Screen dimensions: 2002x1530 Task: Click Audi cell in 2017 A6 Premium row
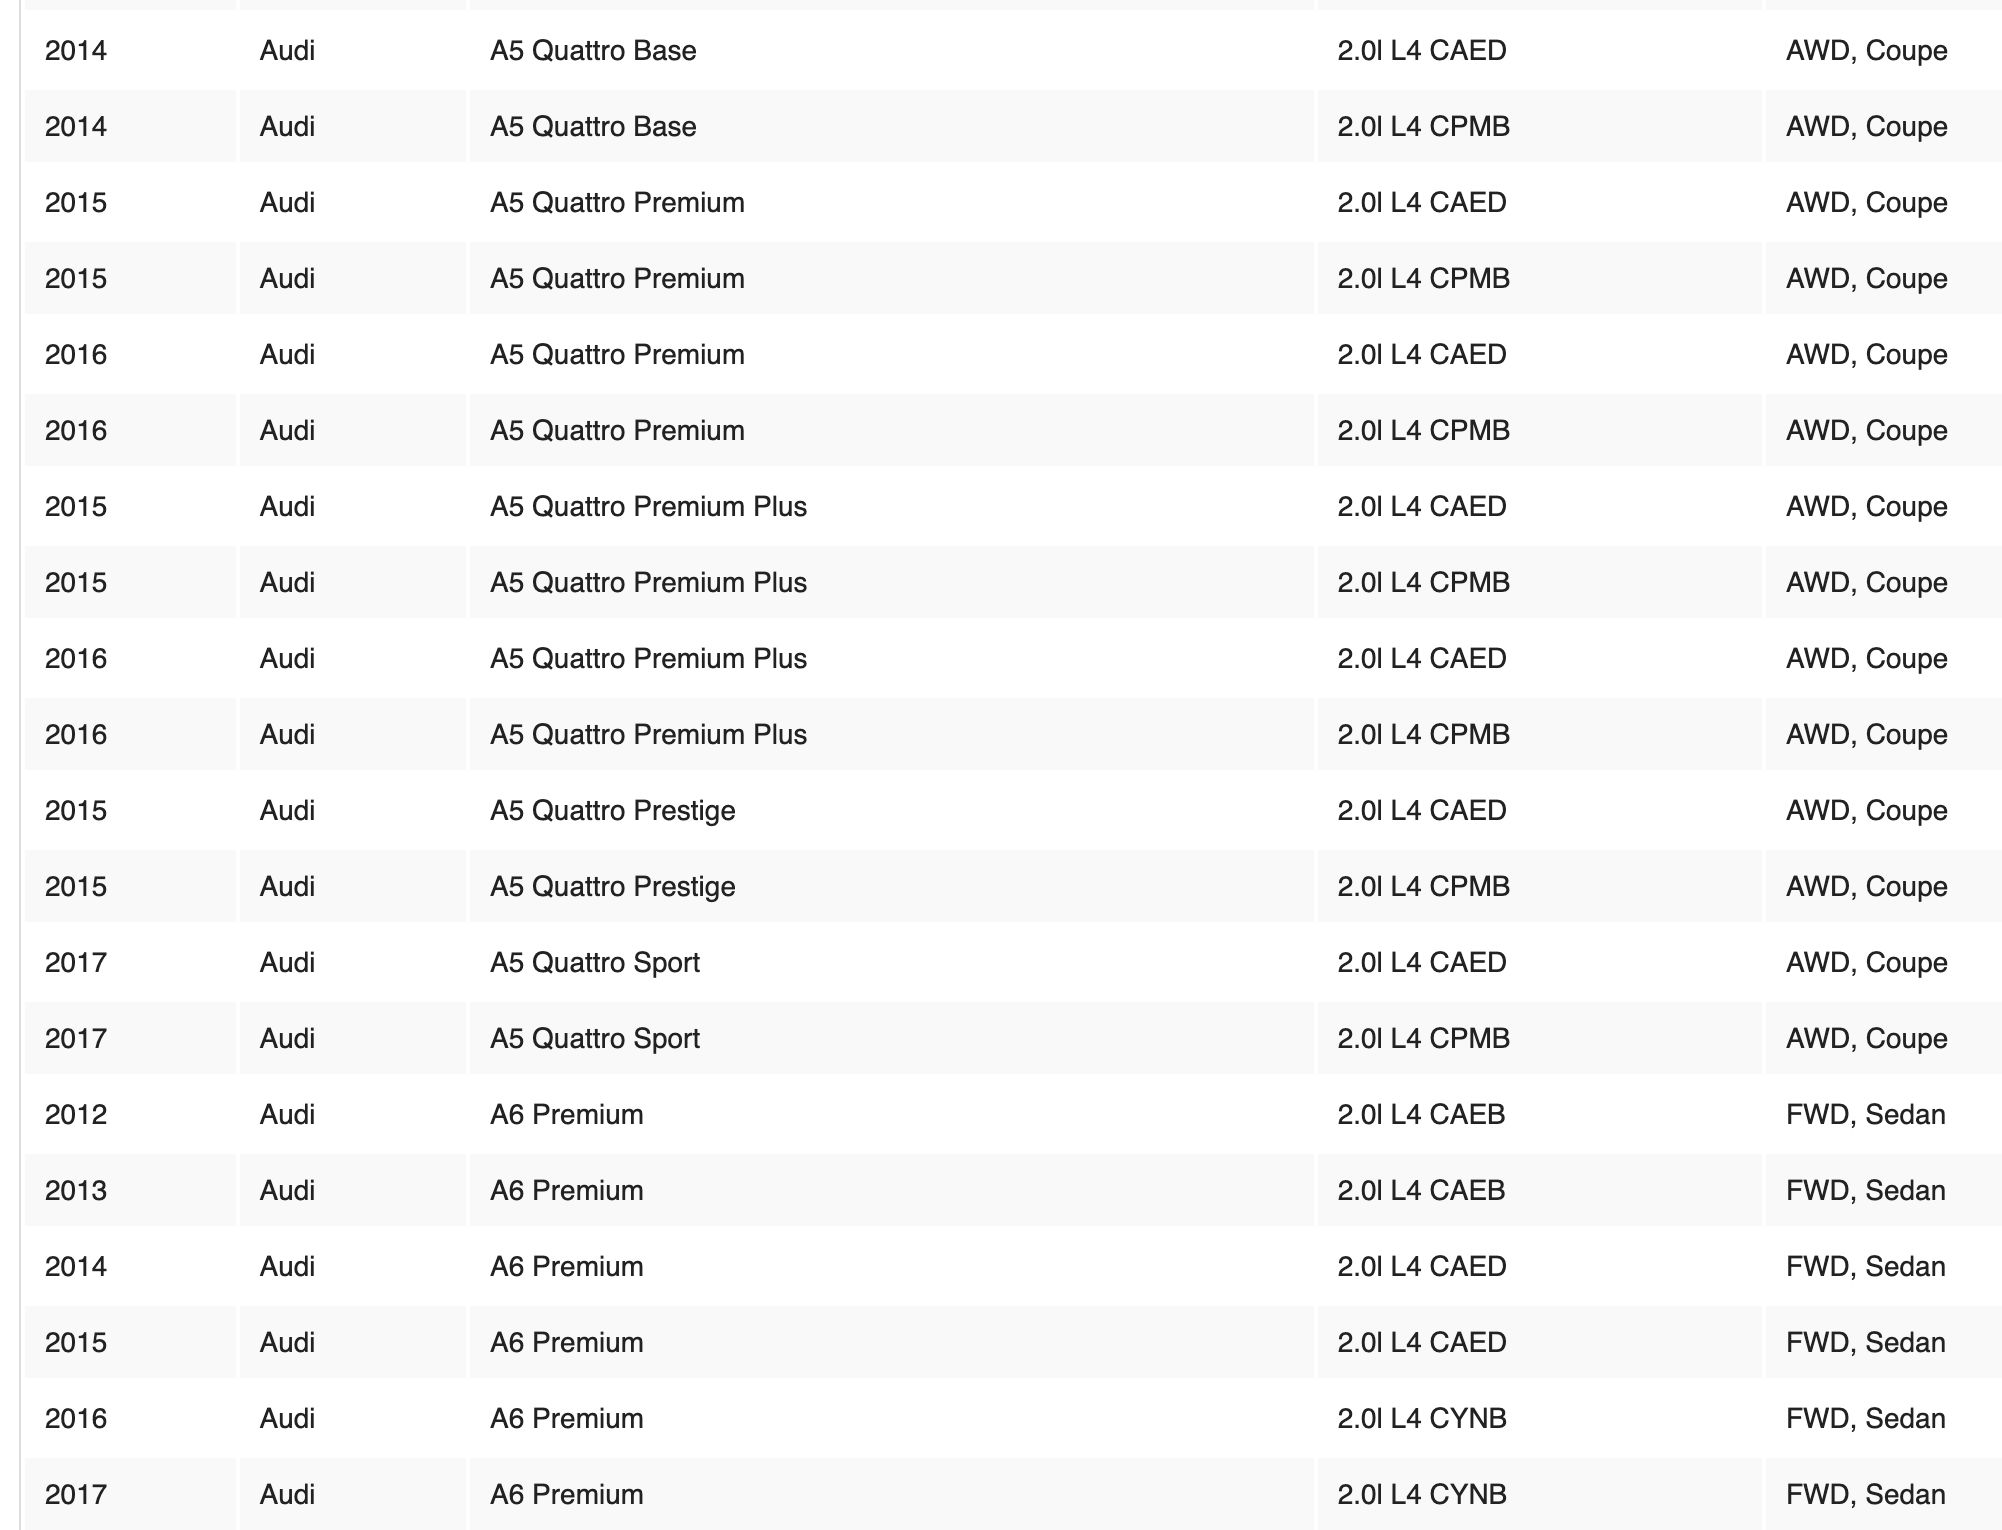287,1494
